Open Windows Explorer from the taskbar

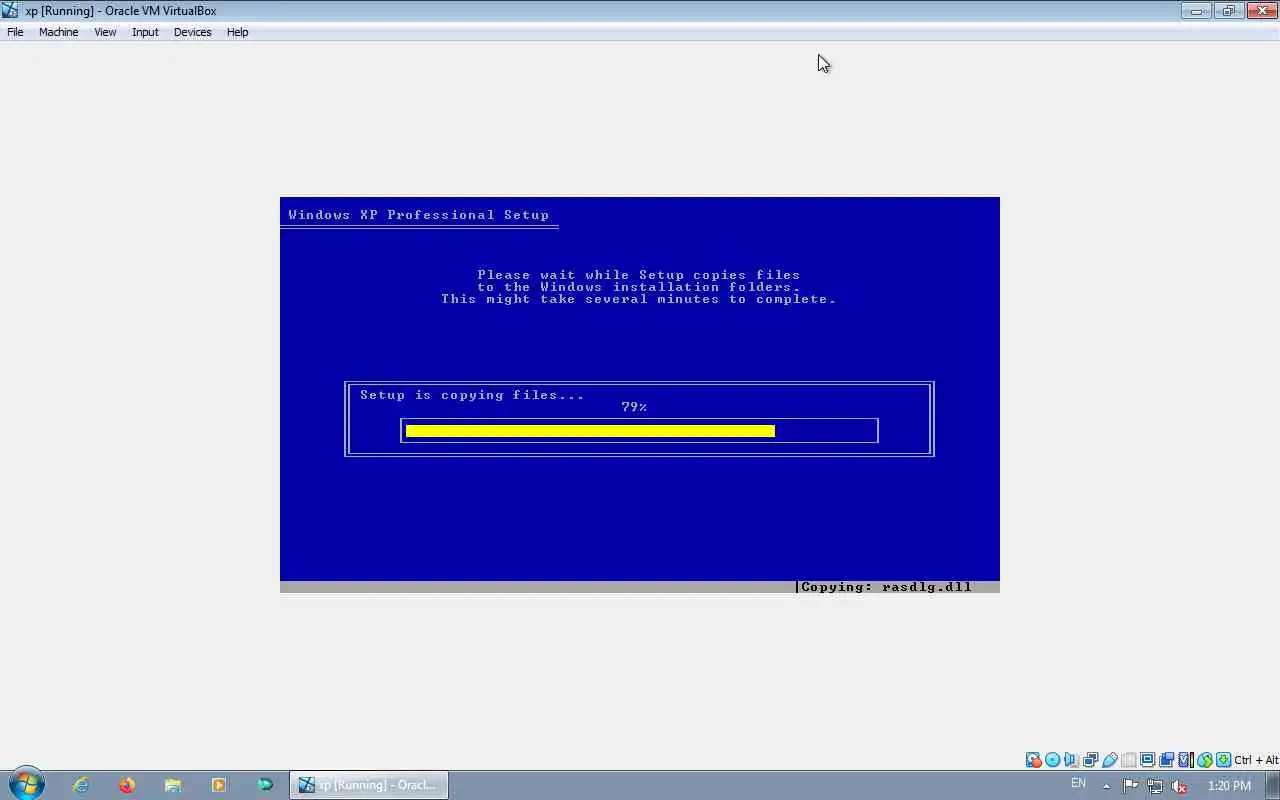coord(173,785)
